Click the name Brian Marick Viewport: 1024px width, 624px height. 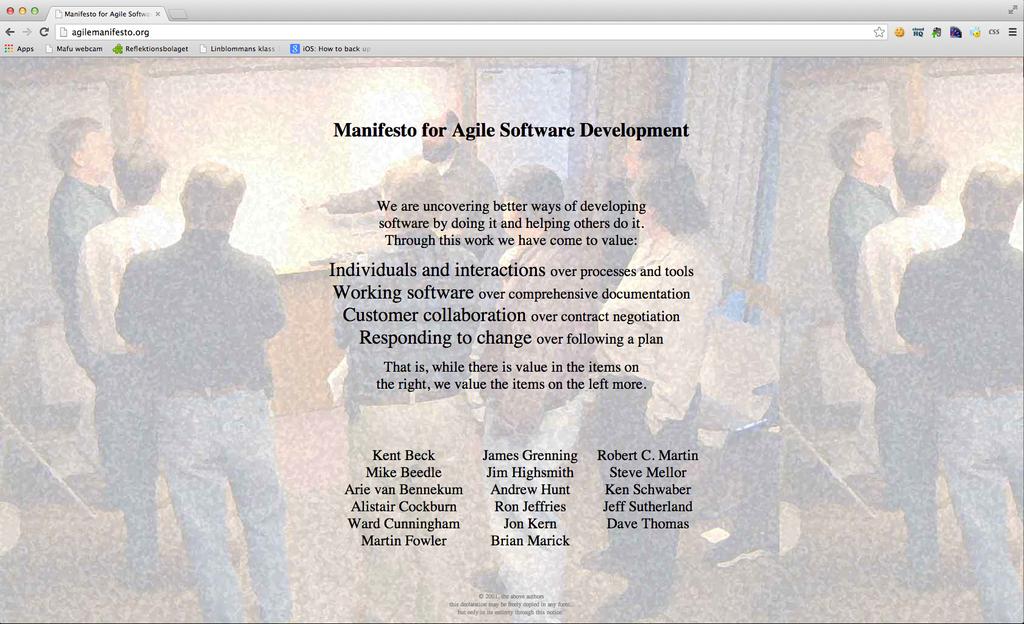click(x=530, y=540)
